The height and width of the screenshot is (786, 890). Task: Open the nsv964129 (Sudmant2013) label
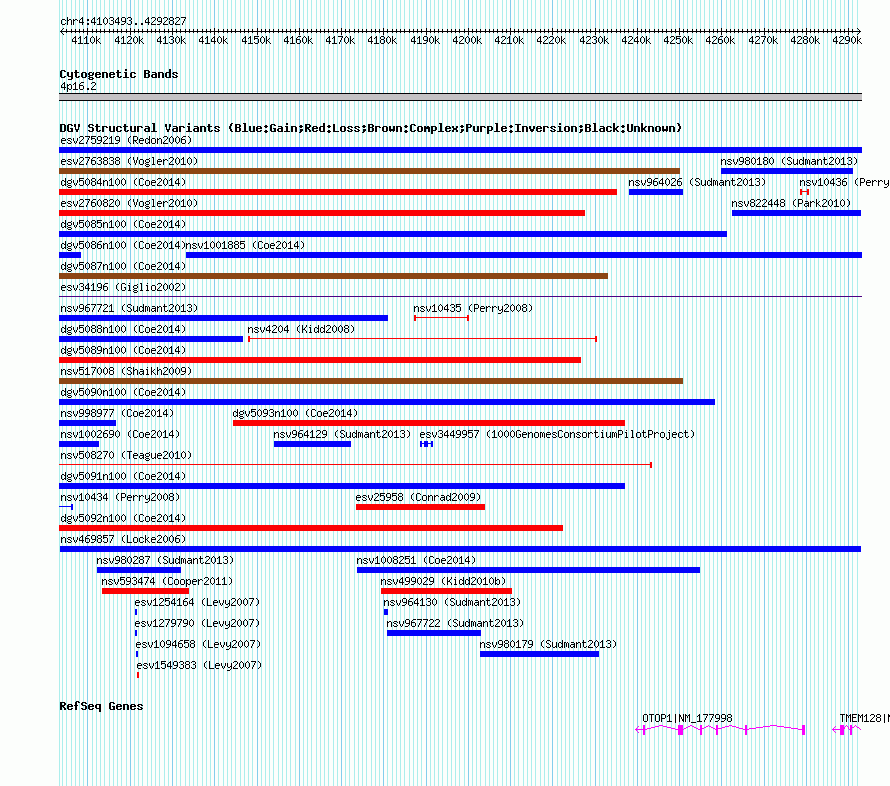342,434
